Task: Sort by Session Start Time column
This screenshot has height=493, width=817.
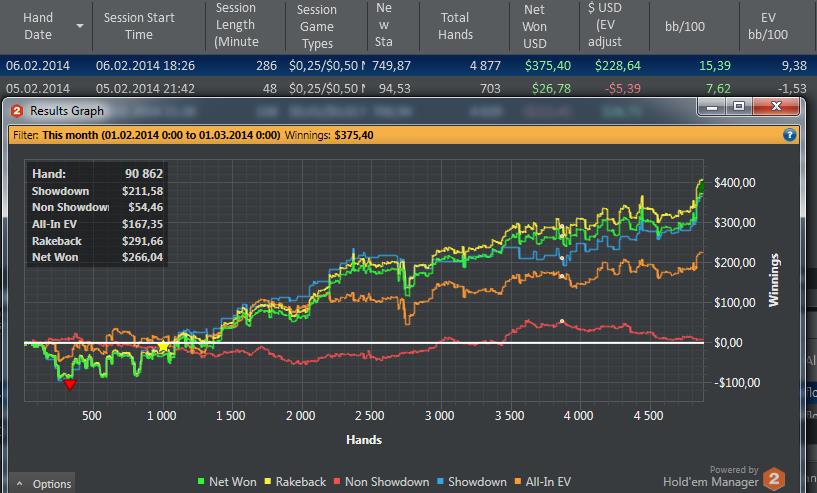Action: tap(139, 26)
